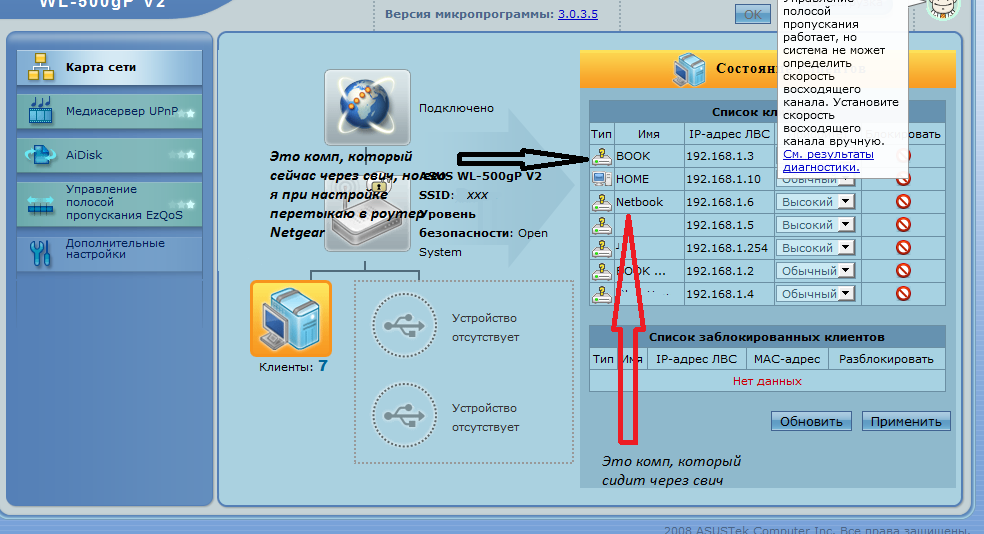
Task: Click the upper USB device placeholder icon
Action: [x=404, y=326]
